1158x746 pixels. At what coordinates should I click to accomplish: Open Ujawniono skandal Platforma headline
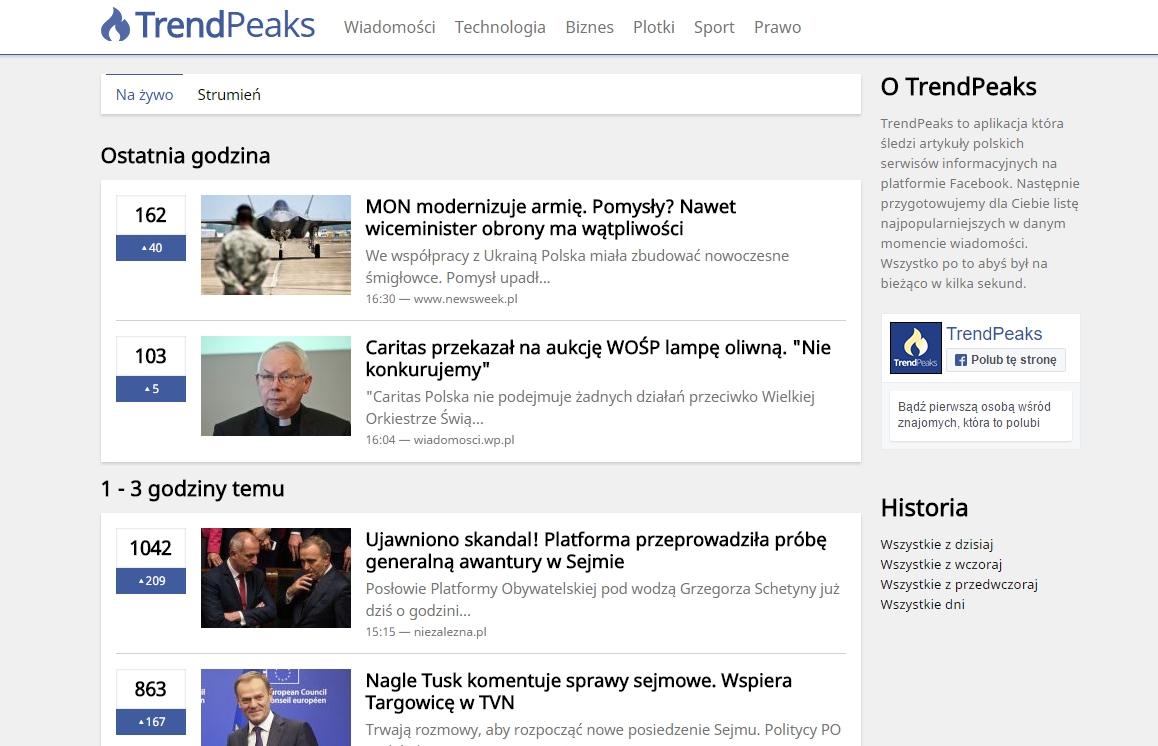click(596, 550)
